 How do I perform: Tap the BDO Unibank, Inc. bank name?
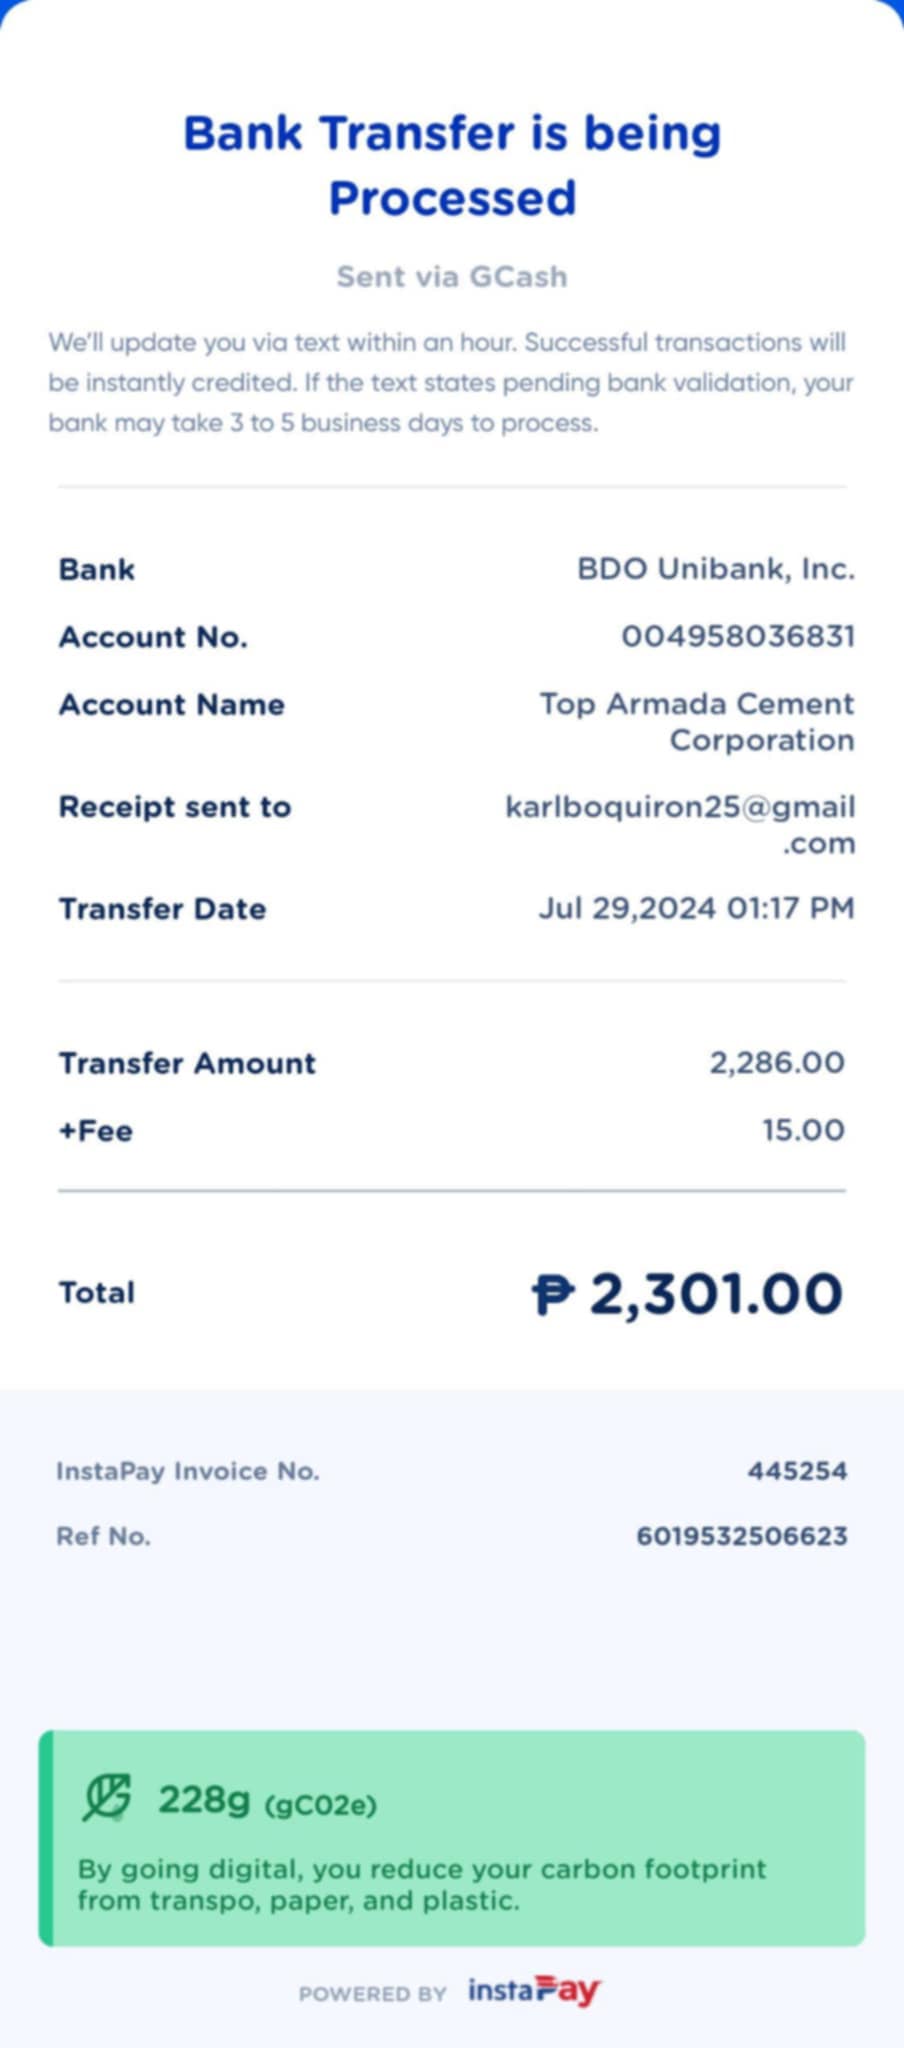pos(716,569)
